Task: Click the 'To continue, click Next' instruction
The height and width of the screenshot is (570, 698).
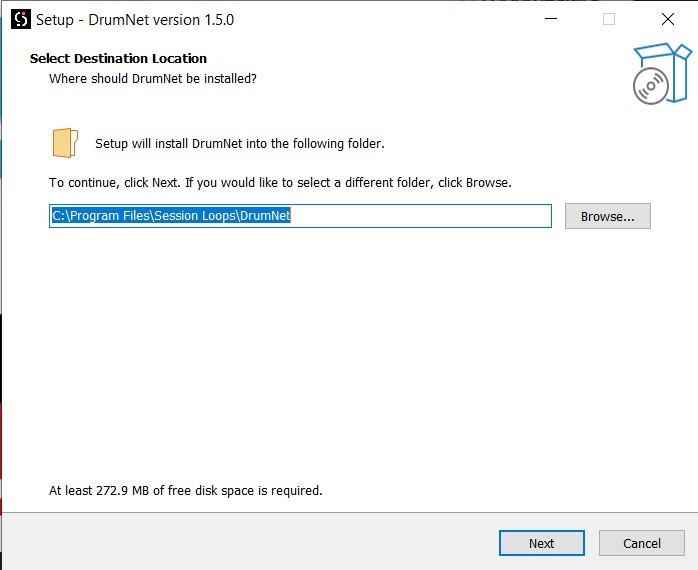Action: tap(280, 183)
